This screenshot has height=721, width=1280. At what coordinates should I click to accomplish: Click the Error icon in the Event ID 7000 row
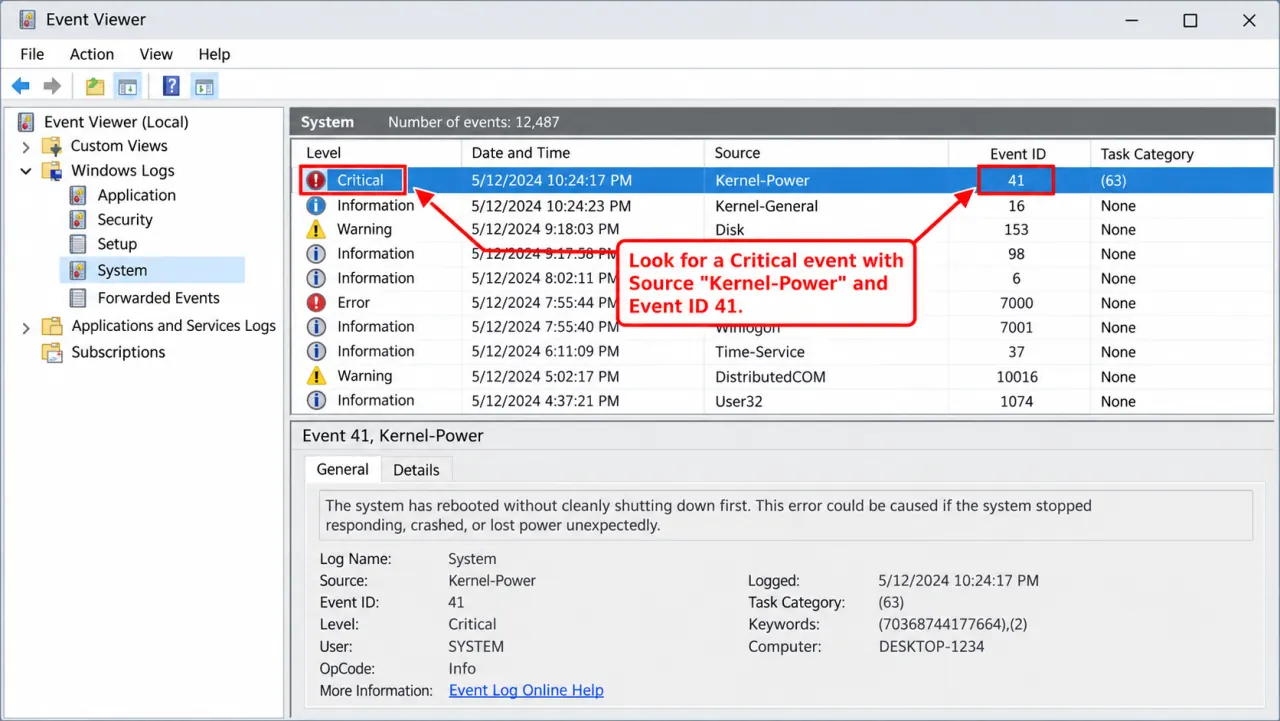tap(316, 303)
